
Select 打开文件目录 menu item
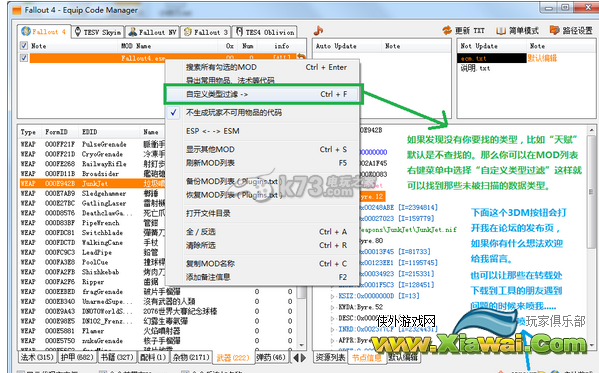262,213
